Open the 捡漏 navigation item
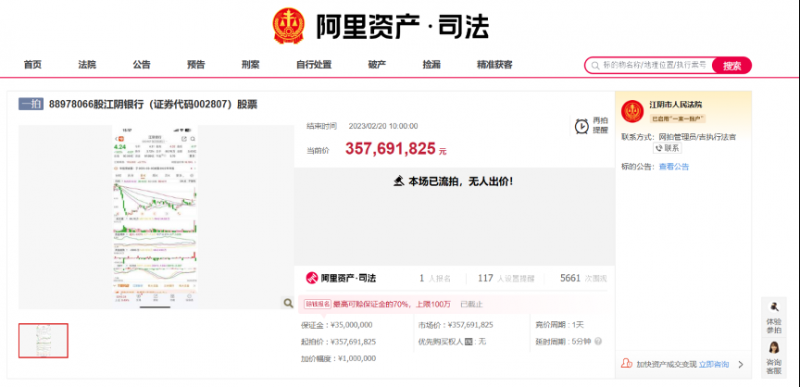 coord(432,65)
